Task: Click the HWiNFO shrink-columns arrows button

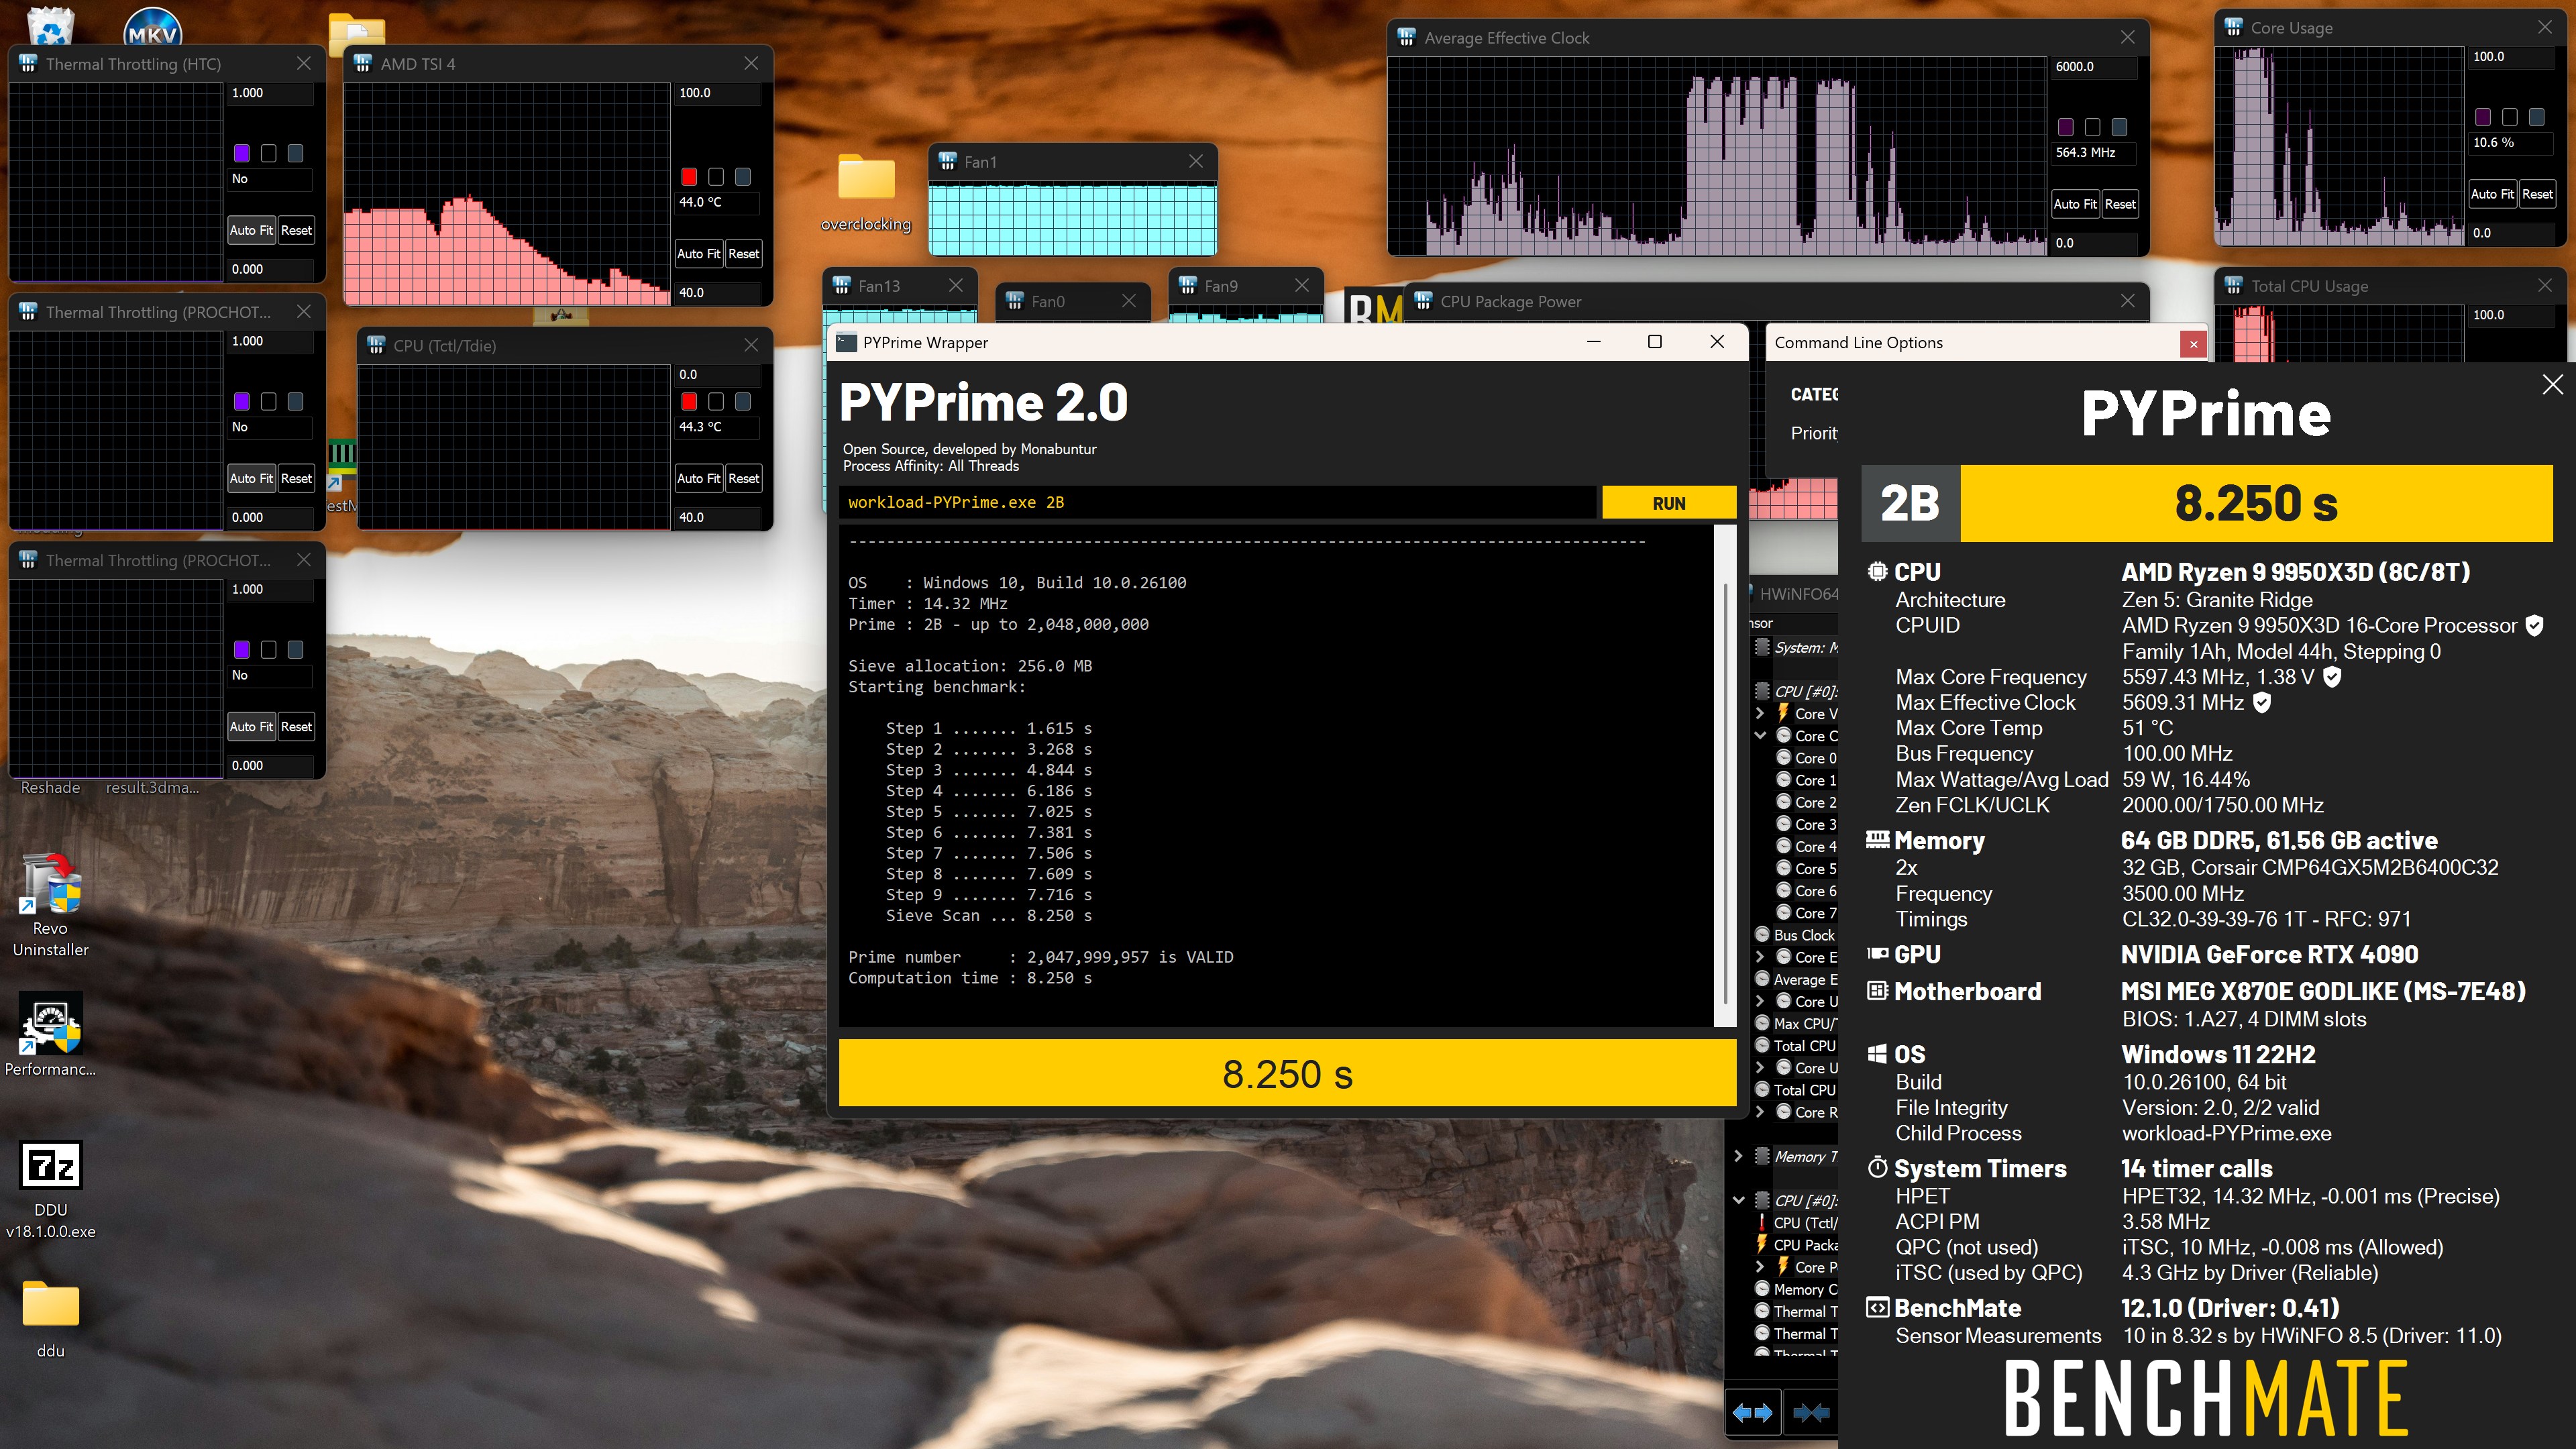Action: tap(1811, 1412)
